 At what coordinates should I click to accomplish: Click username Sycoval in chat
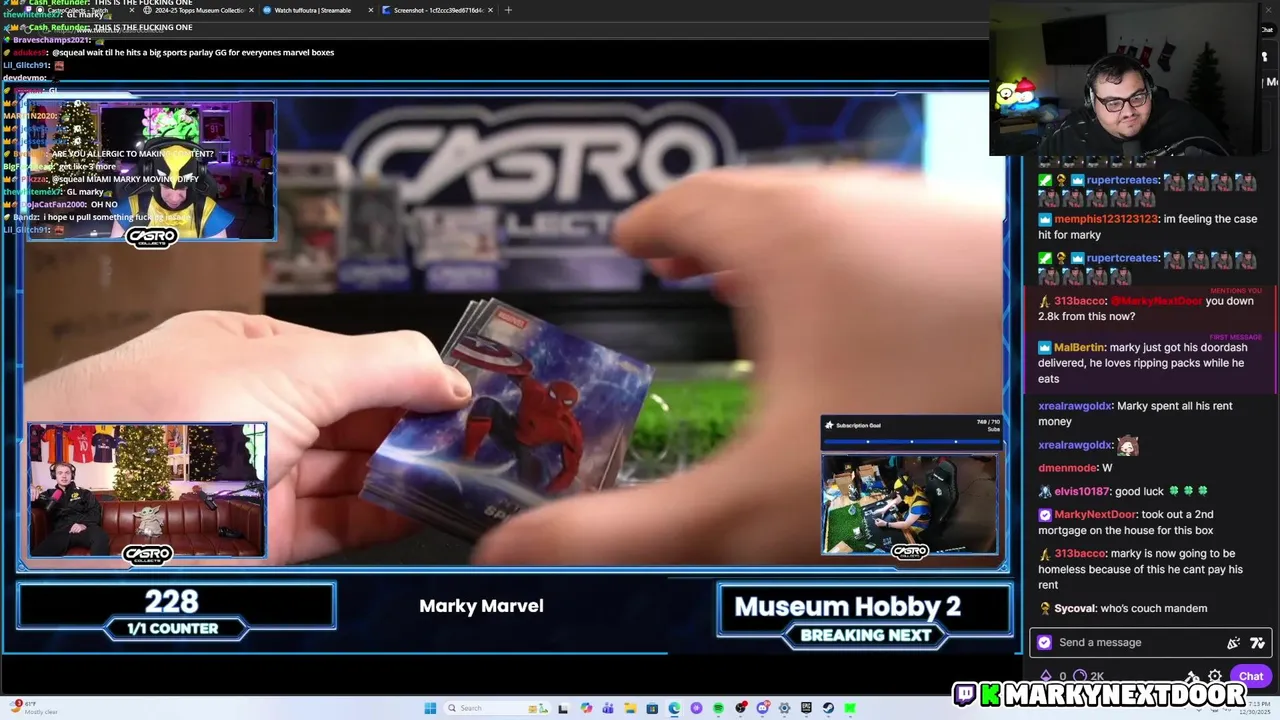pyautogui.click(x=1074, y=608)
